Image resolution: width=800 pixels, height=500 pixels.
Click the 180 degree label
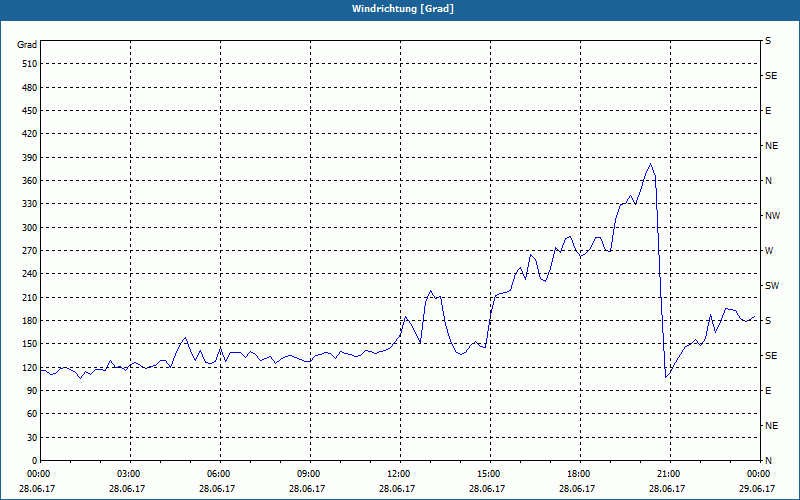pos(30,321)
